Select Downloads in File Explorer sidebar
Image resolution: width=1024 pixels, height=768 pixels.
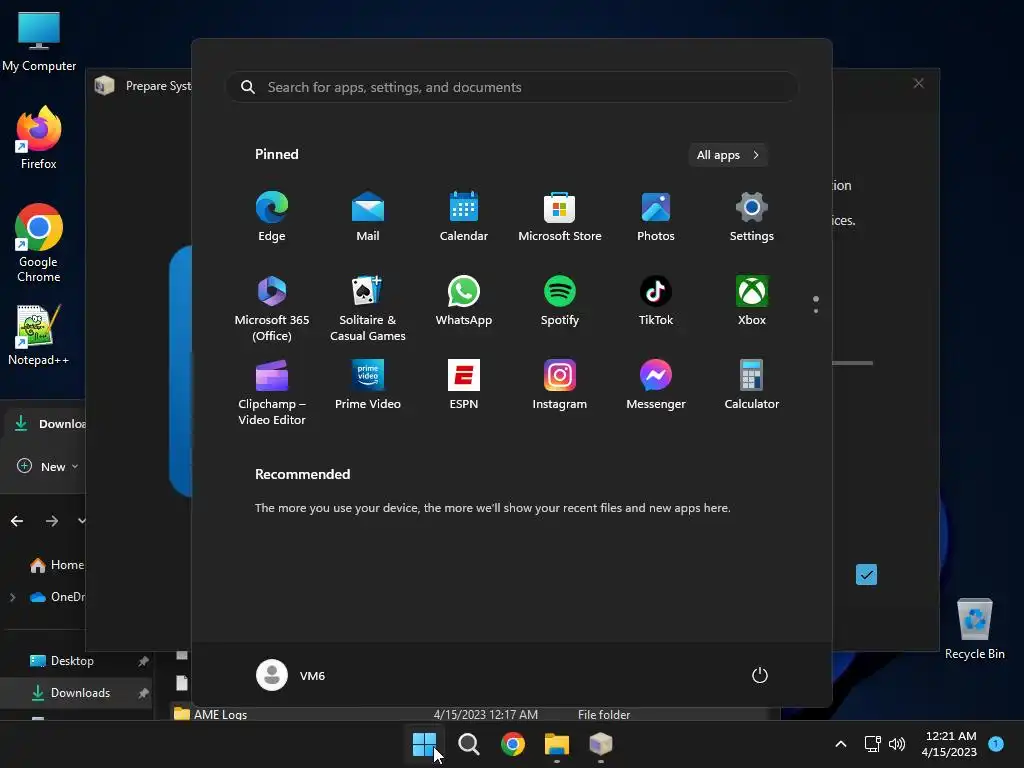click(77, 693)
